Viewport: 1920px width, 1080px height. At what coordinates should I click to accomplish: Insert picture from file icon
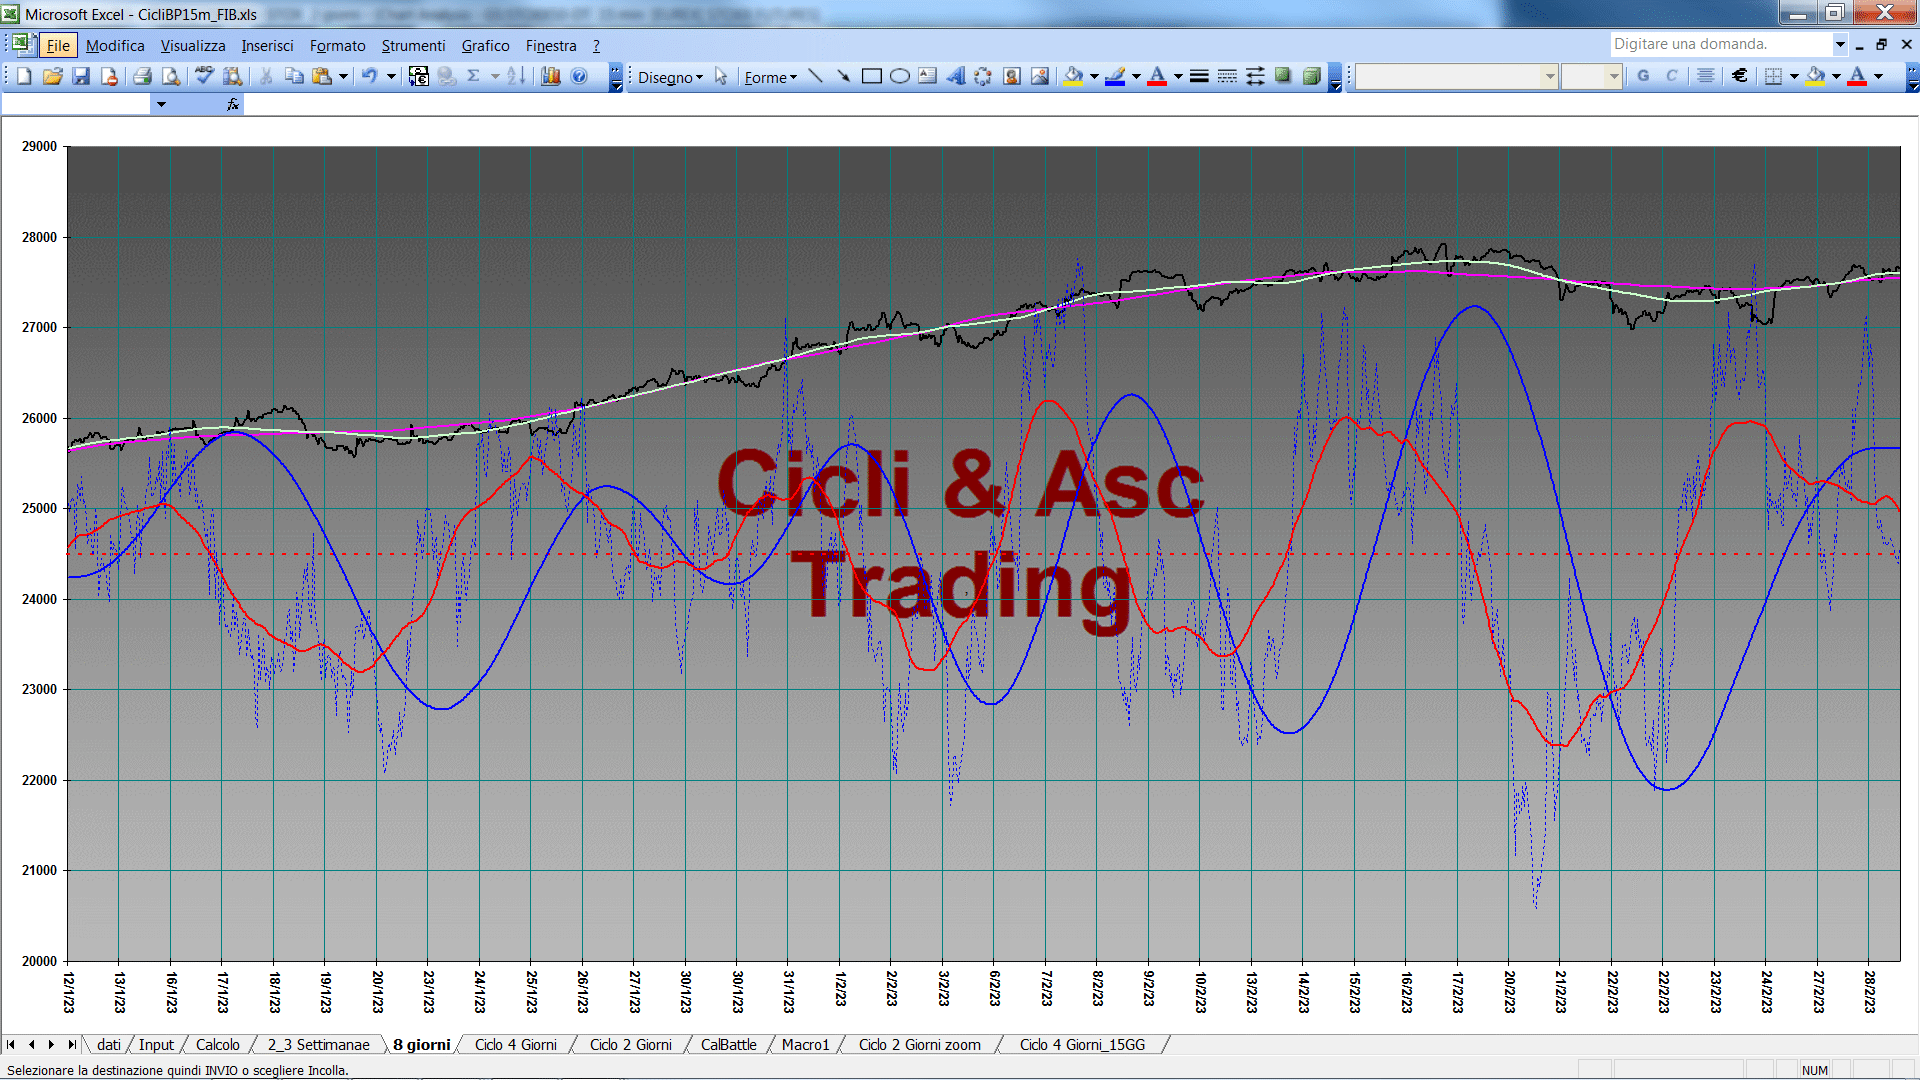click(1040, 77)
